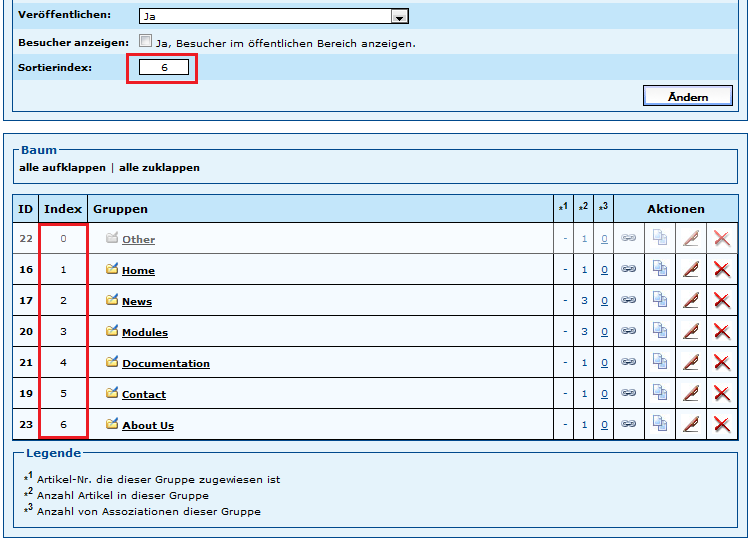
Task: Click the chain link icon for Documentation
Action: coord(628,363)
